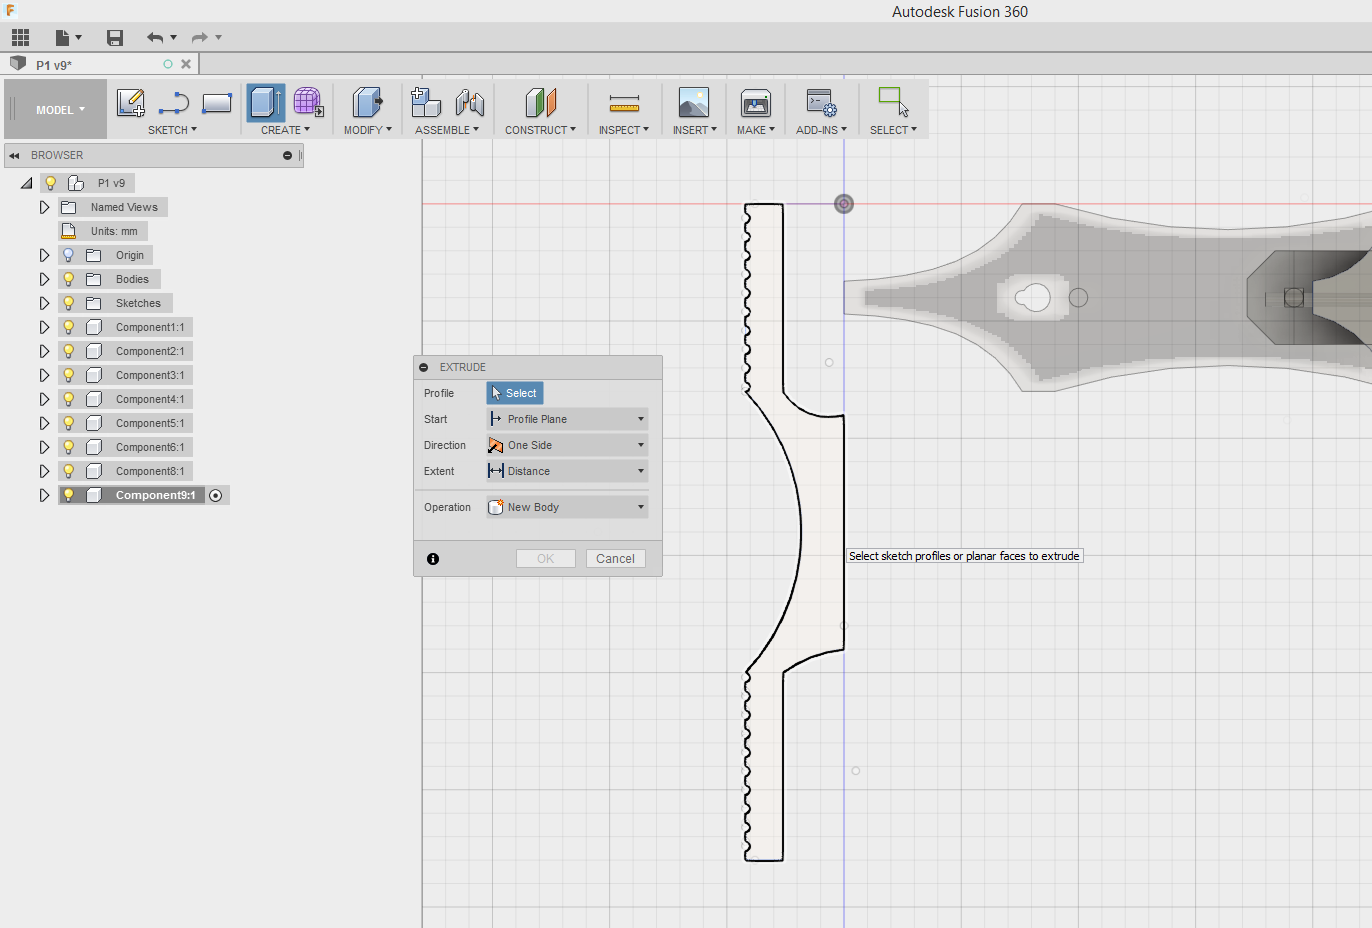Toggle visibility bulb of Bodies folder
Screen dimensions: 1372x928
[68, 279]
